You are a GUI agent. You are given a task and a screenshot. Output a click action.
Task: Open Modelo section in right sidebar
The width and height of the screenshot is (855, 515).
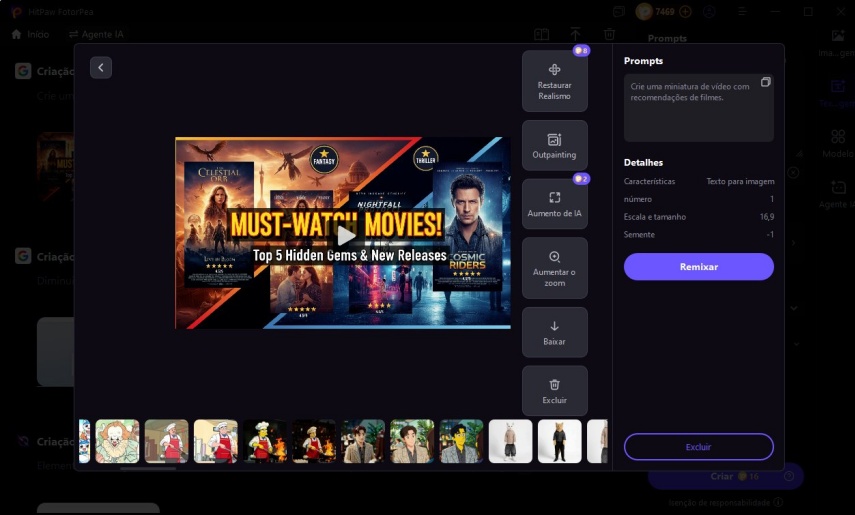tap(838, 143)
